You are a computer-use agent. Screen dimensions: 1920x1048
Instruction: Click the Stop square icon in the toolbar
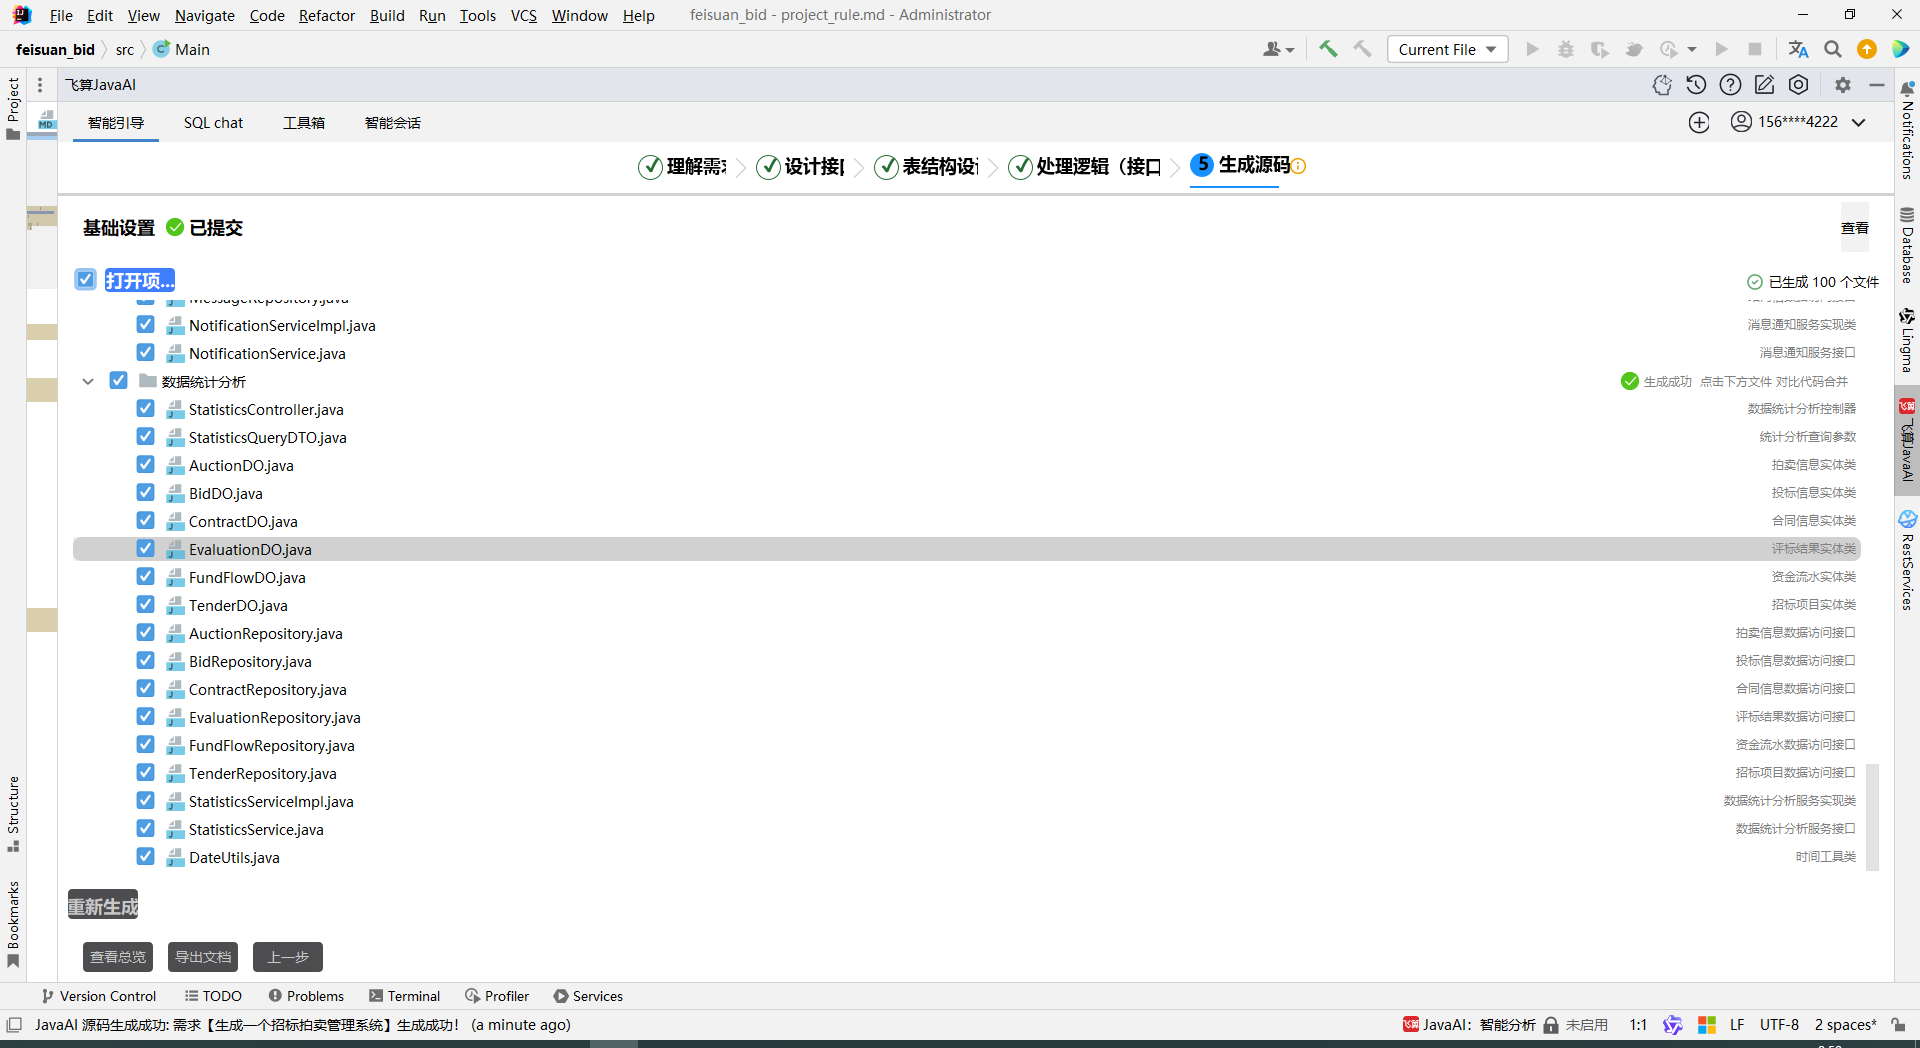click(1755, 49)
